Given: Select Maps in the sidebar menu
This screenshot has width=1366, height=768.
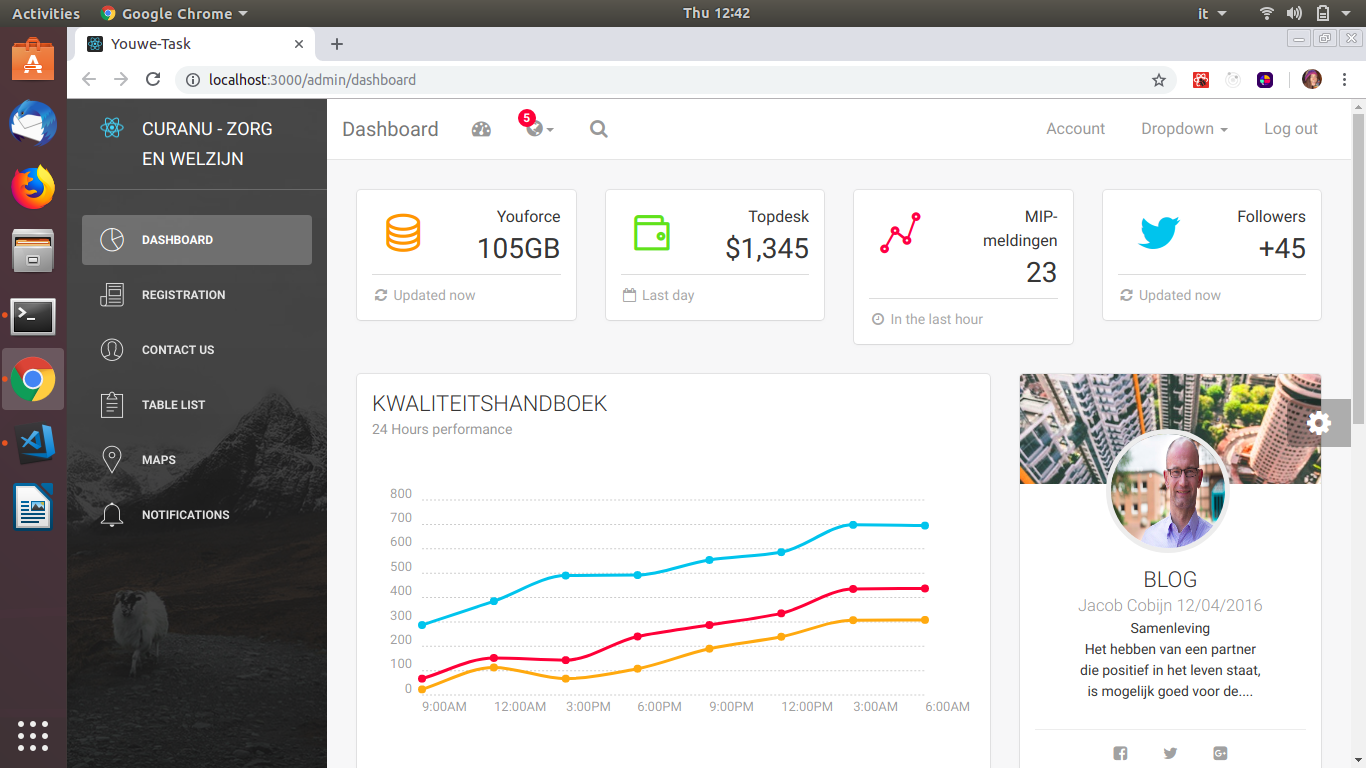Looking at the screenshot, I should 158,460.
